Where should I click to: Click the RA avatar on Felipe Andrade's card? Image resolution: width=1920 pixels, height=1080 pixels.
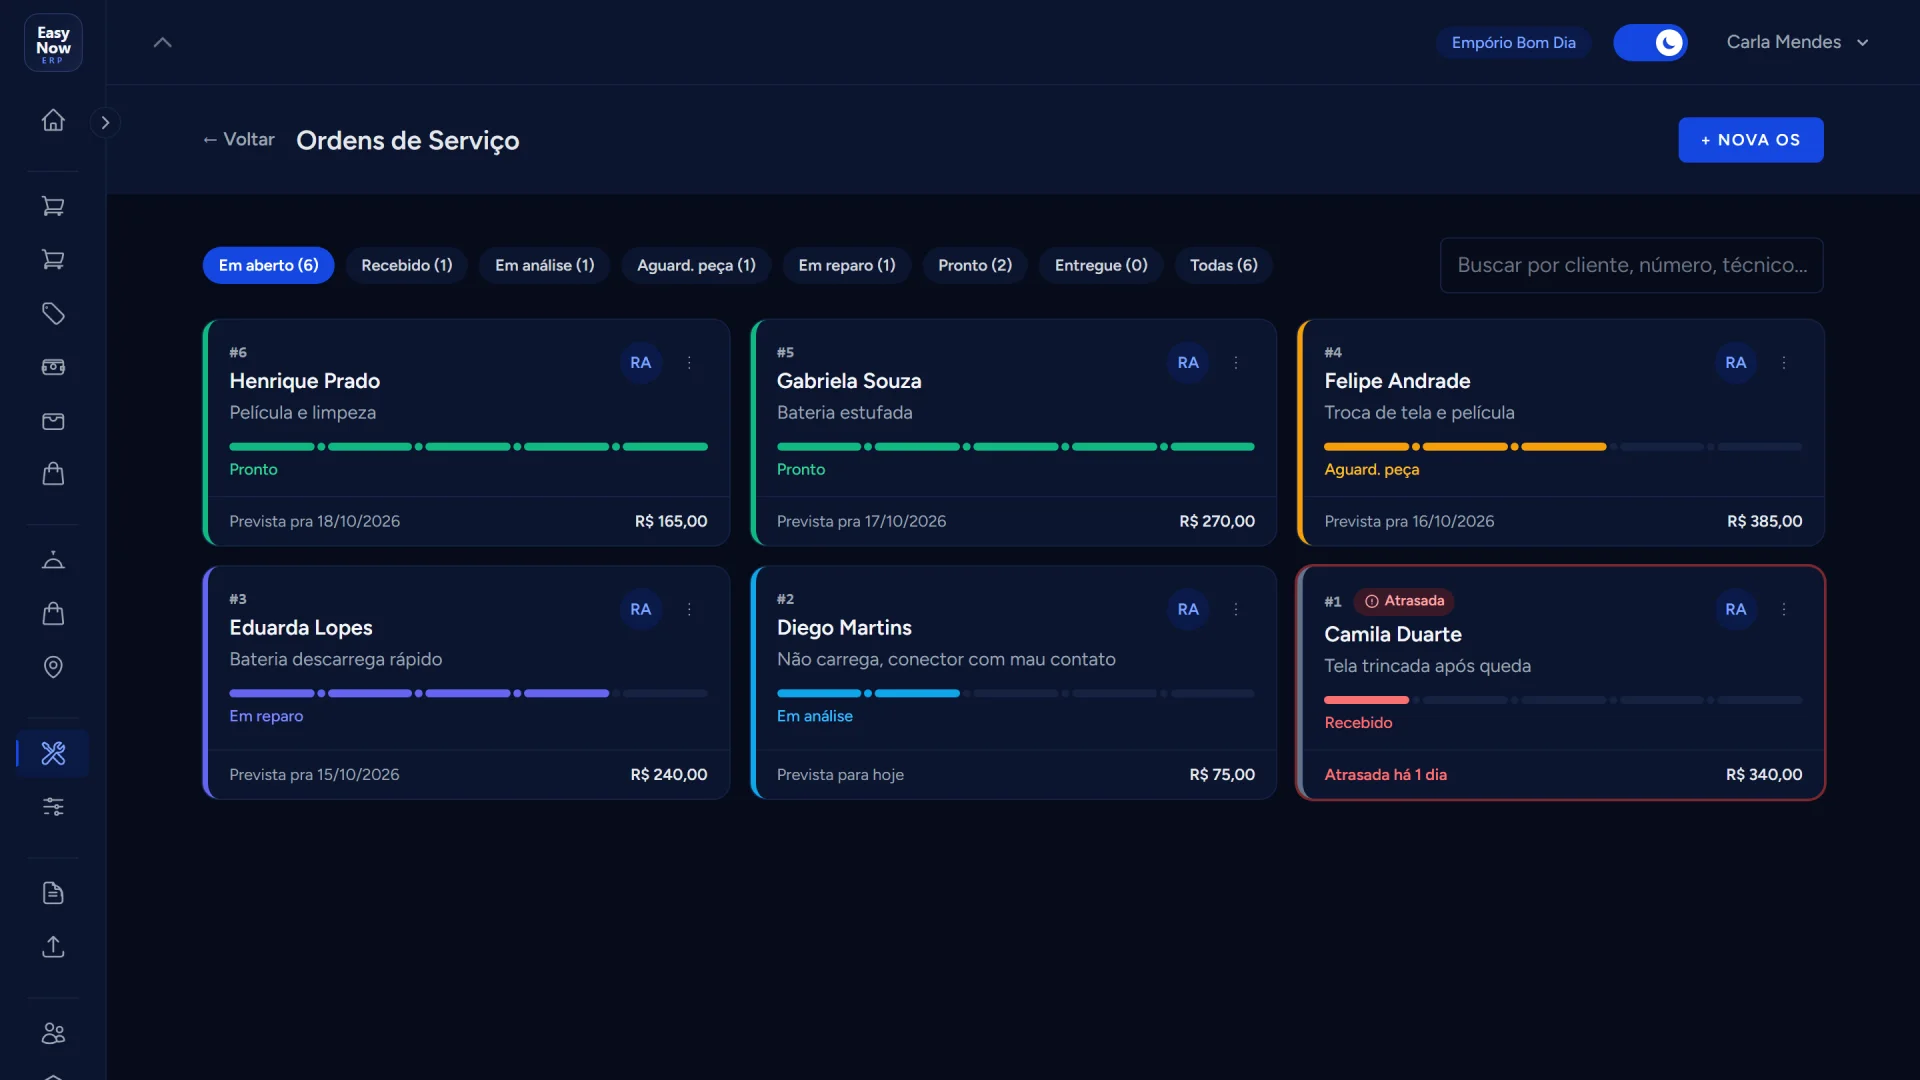(1736, 363)
